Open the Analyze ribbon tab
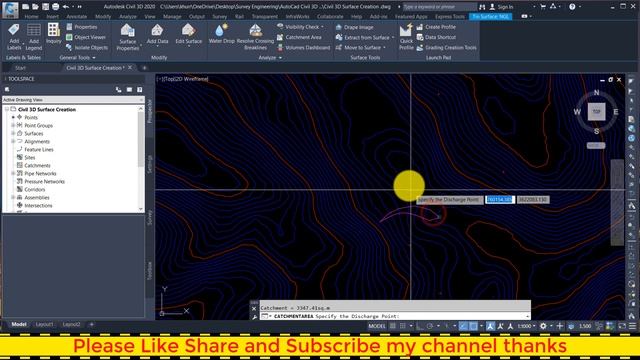Screen dimensions: 640x360 pos(128,17)
